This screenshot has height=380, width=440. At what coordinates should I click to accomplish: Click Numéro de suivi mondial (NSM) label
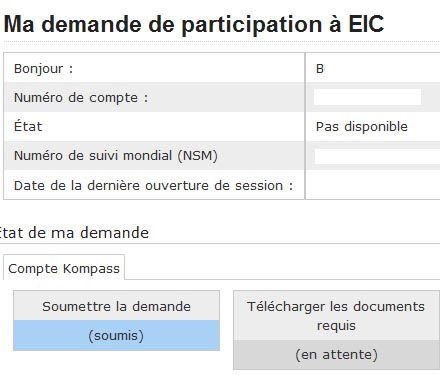(x=116, y=156)
